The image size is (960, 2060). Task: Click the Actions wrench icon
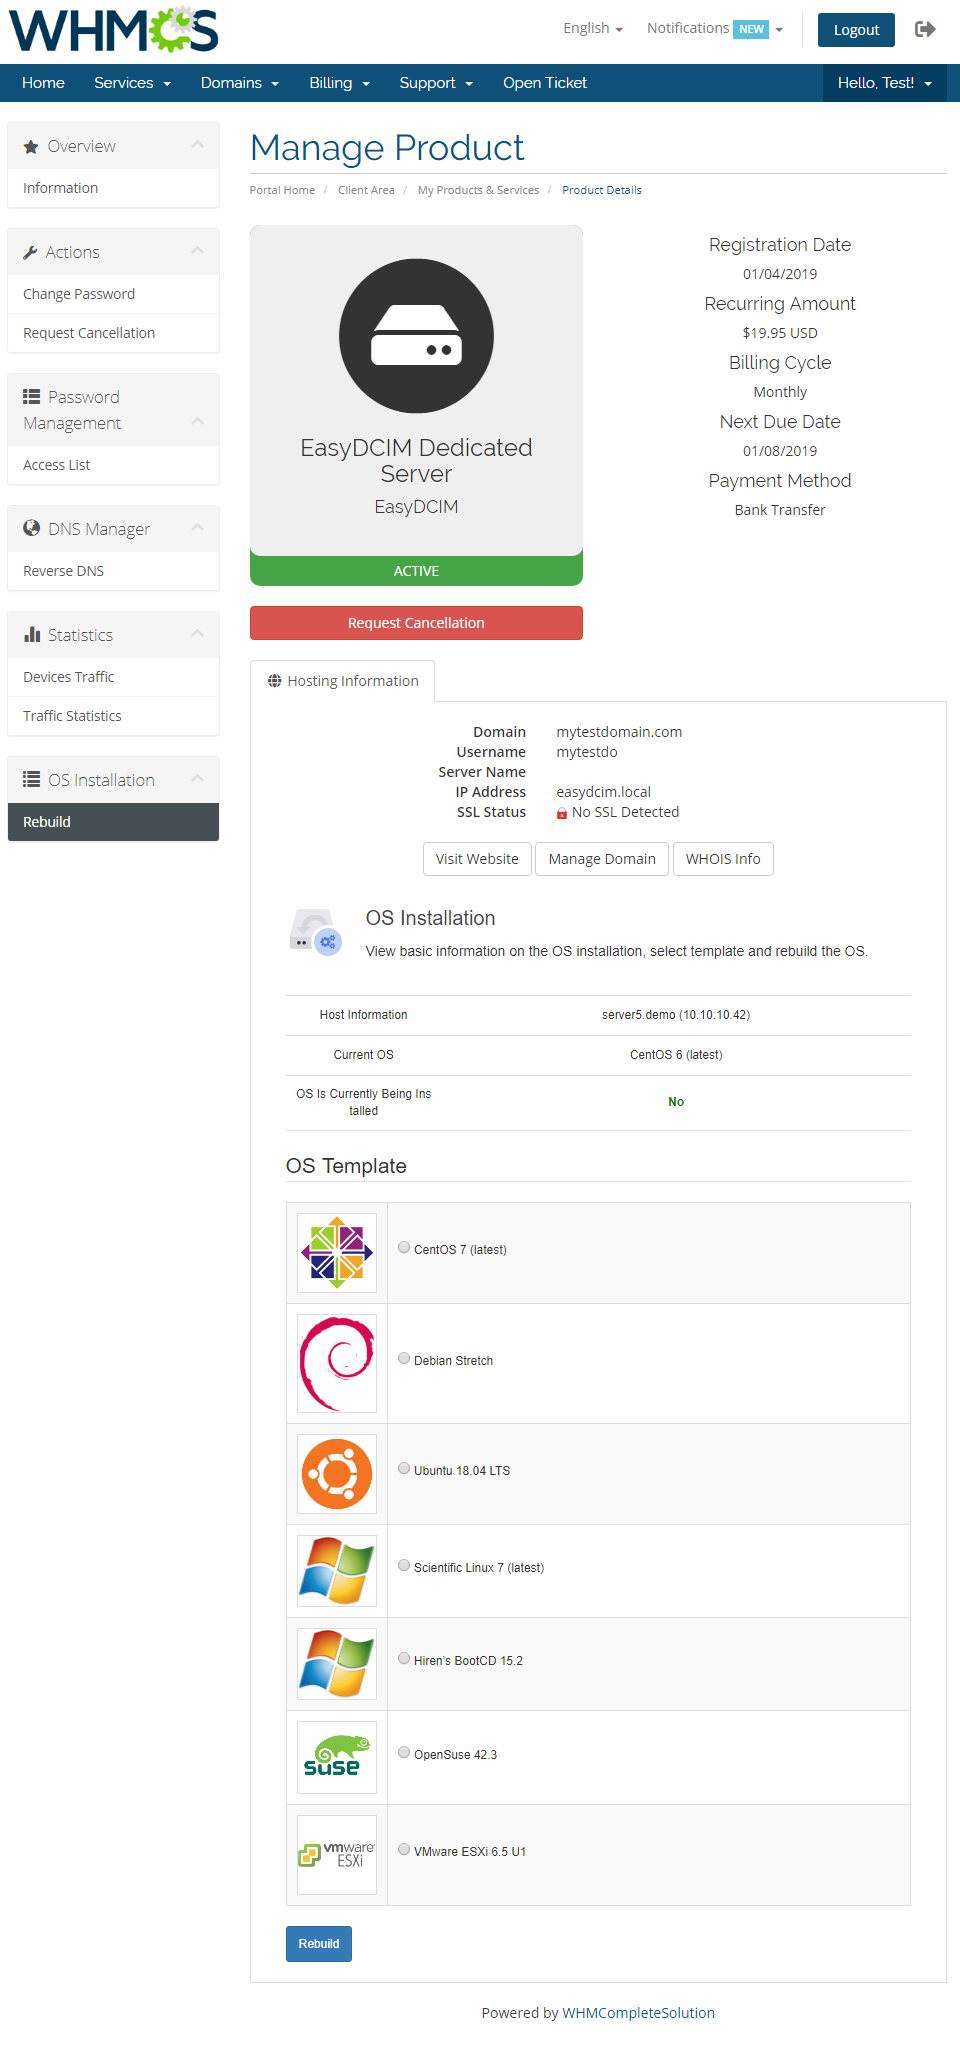(x=30, y=253)
